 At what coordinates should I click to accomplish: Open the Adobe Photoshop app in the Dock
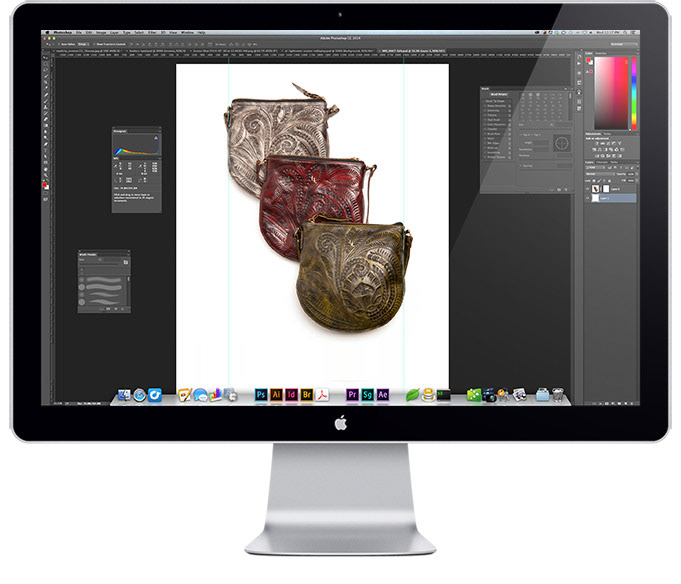pyautogui.click(x=261, y=395)
